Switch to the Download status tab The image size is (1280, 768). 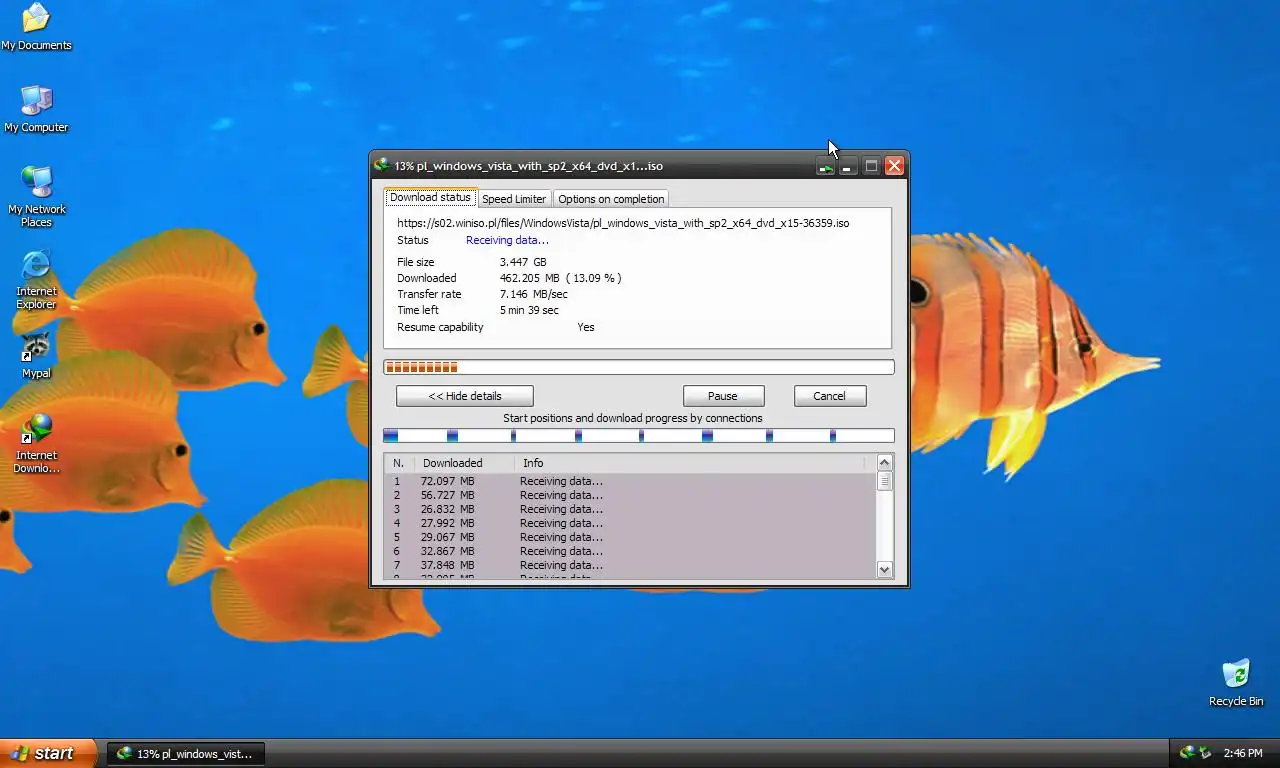click(430, 198)
